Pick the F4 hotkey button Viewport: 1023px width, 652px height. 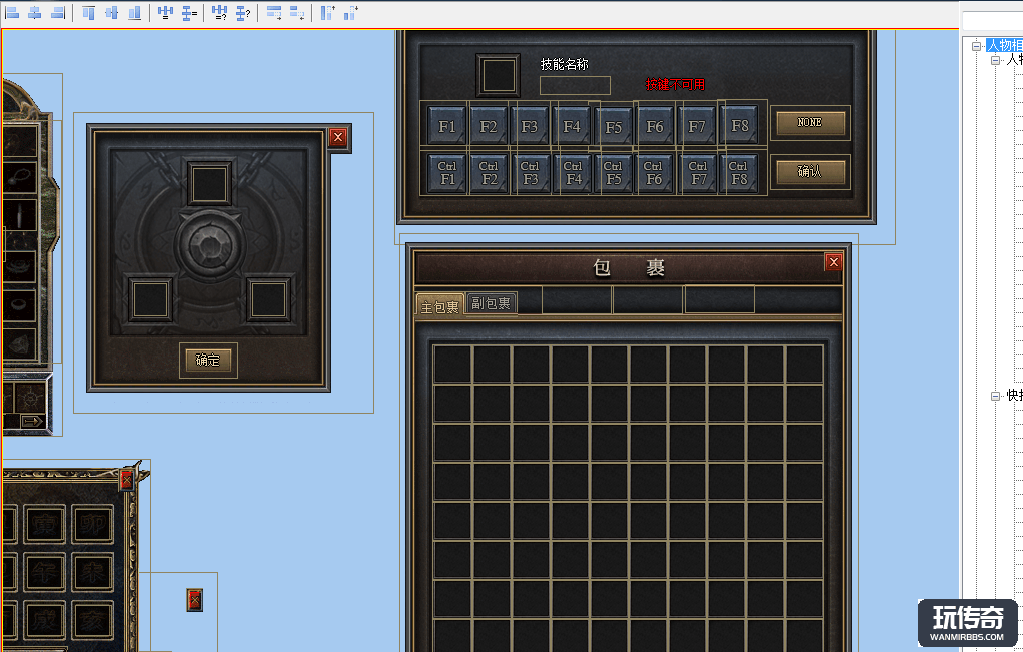pos(572,126)
